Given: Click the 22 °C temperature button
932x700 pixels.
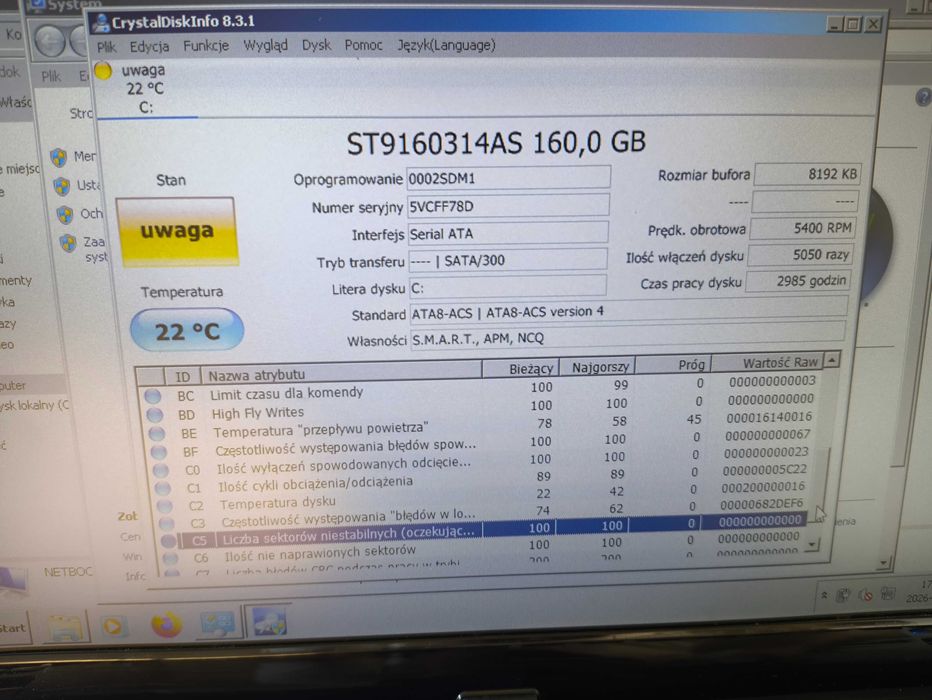Looking at the screenshot, I should [x=187, y=330].
